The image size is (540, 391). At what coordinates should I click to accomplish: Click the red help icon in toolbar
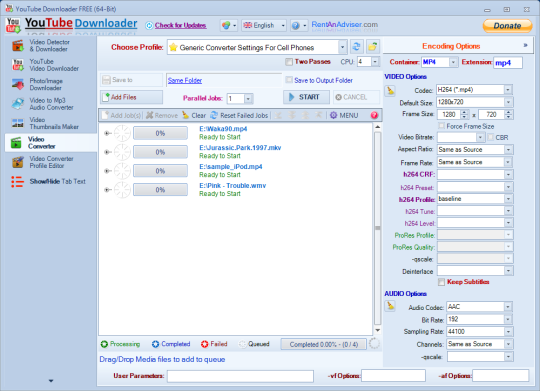coord(374,115)
